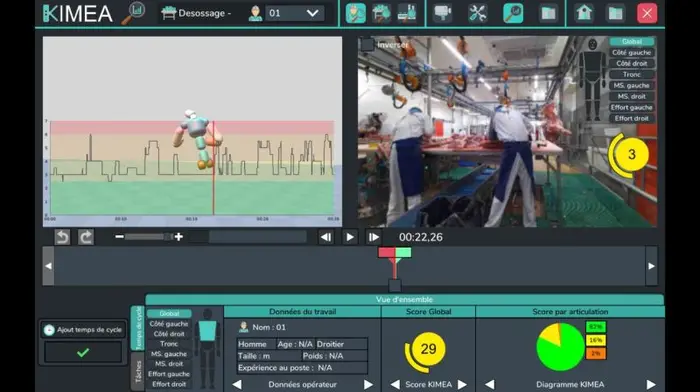
Task: Click the Ajout temps de cycle button
Action: 83,330
